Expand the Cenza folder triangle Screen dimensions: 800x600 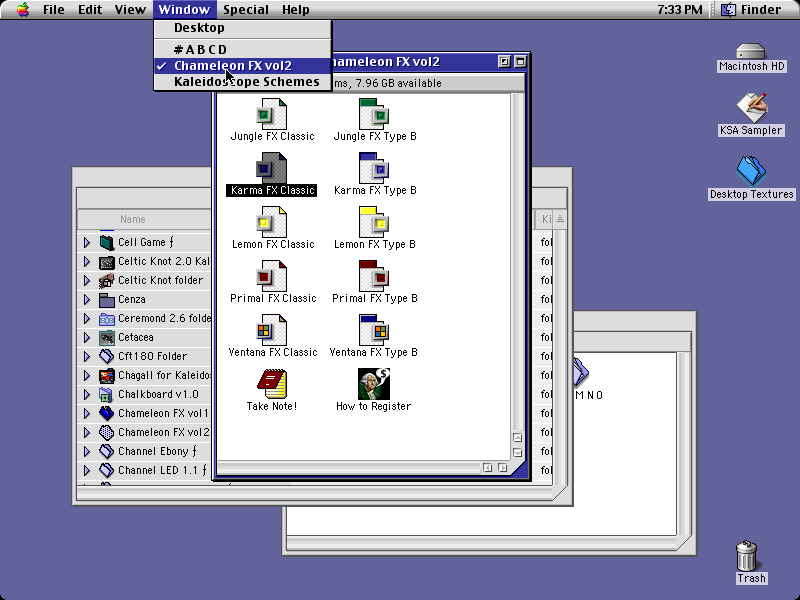(x=87, y=299)
